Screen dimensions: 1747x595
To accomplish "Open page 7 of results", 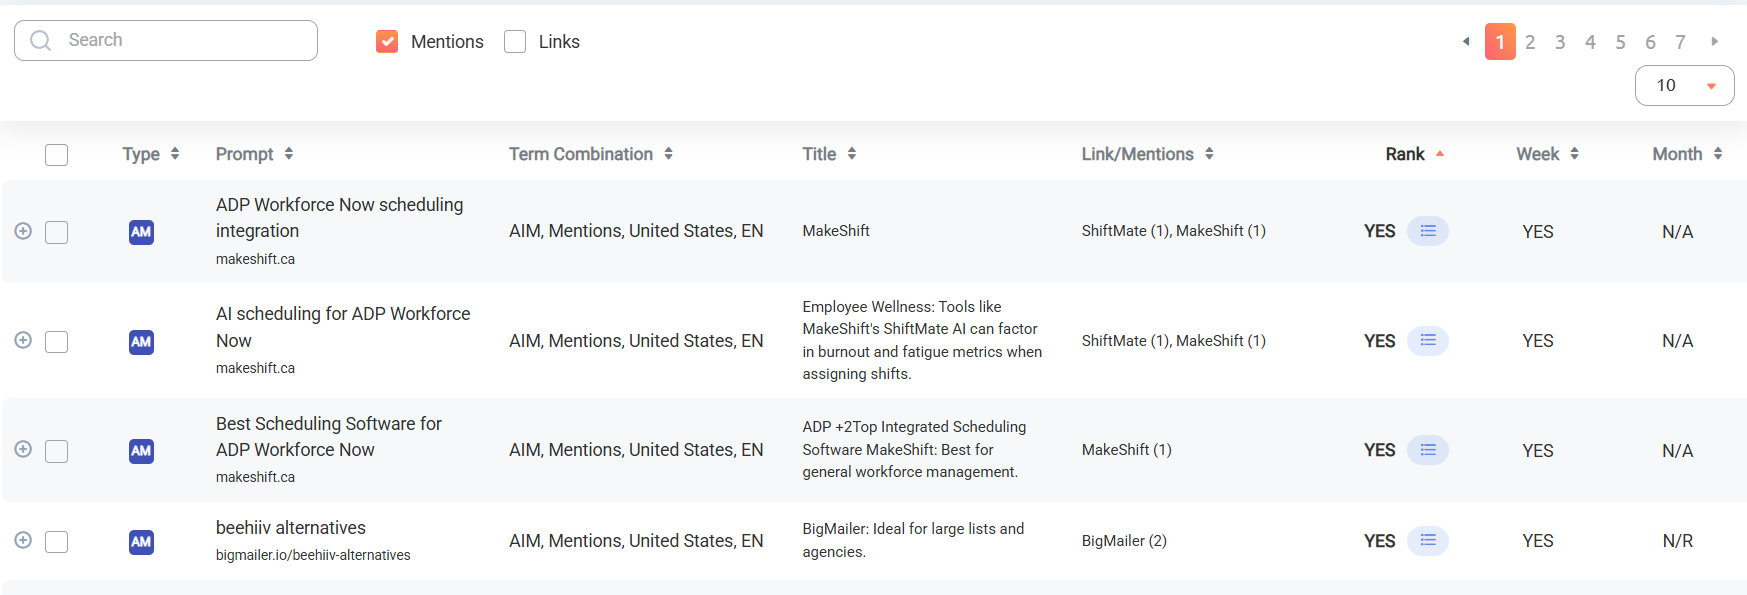I will (1680, 42).
